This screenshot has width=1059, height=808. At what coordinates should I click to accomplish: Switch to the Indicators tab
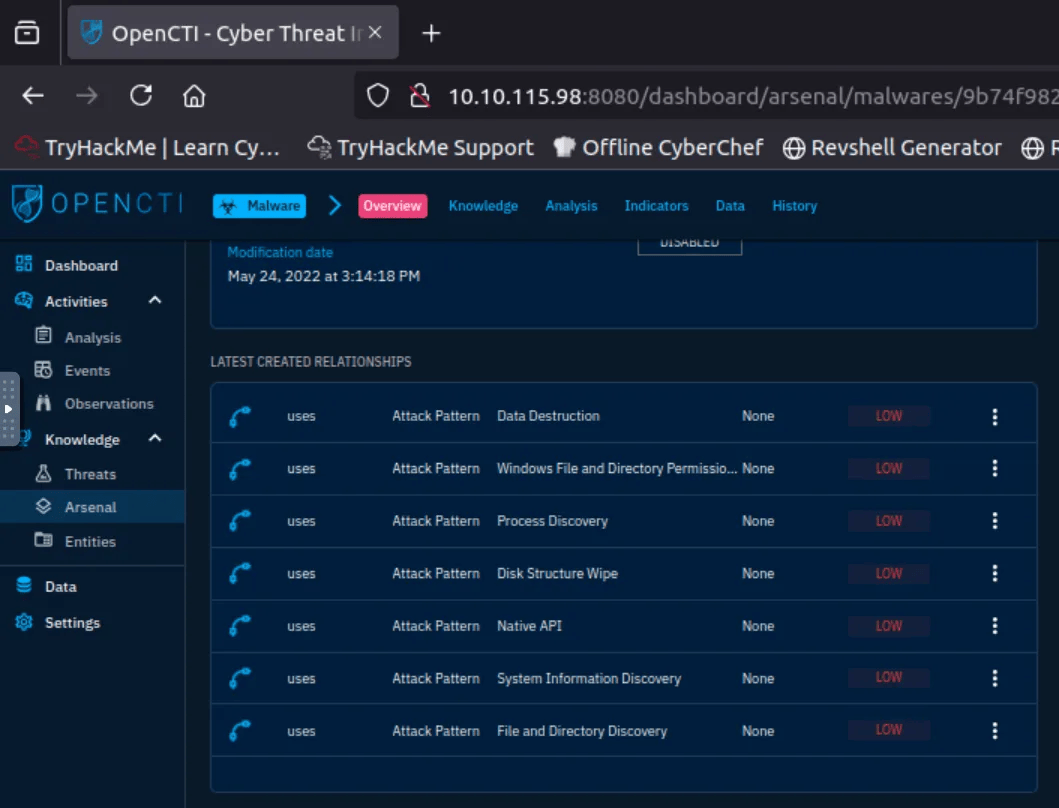coord(656,206)
